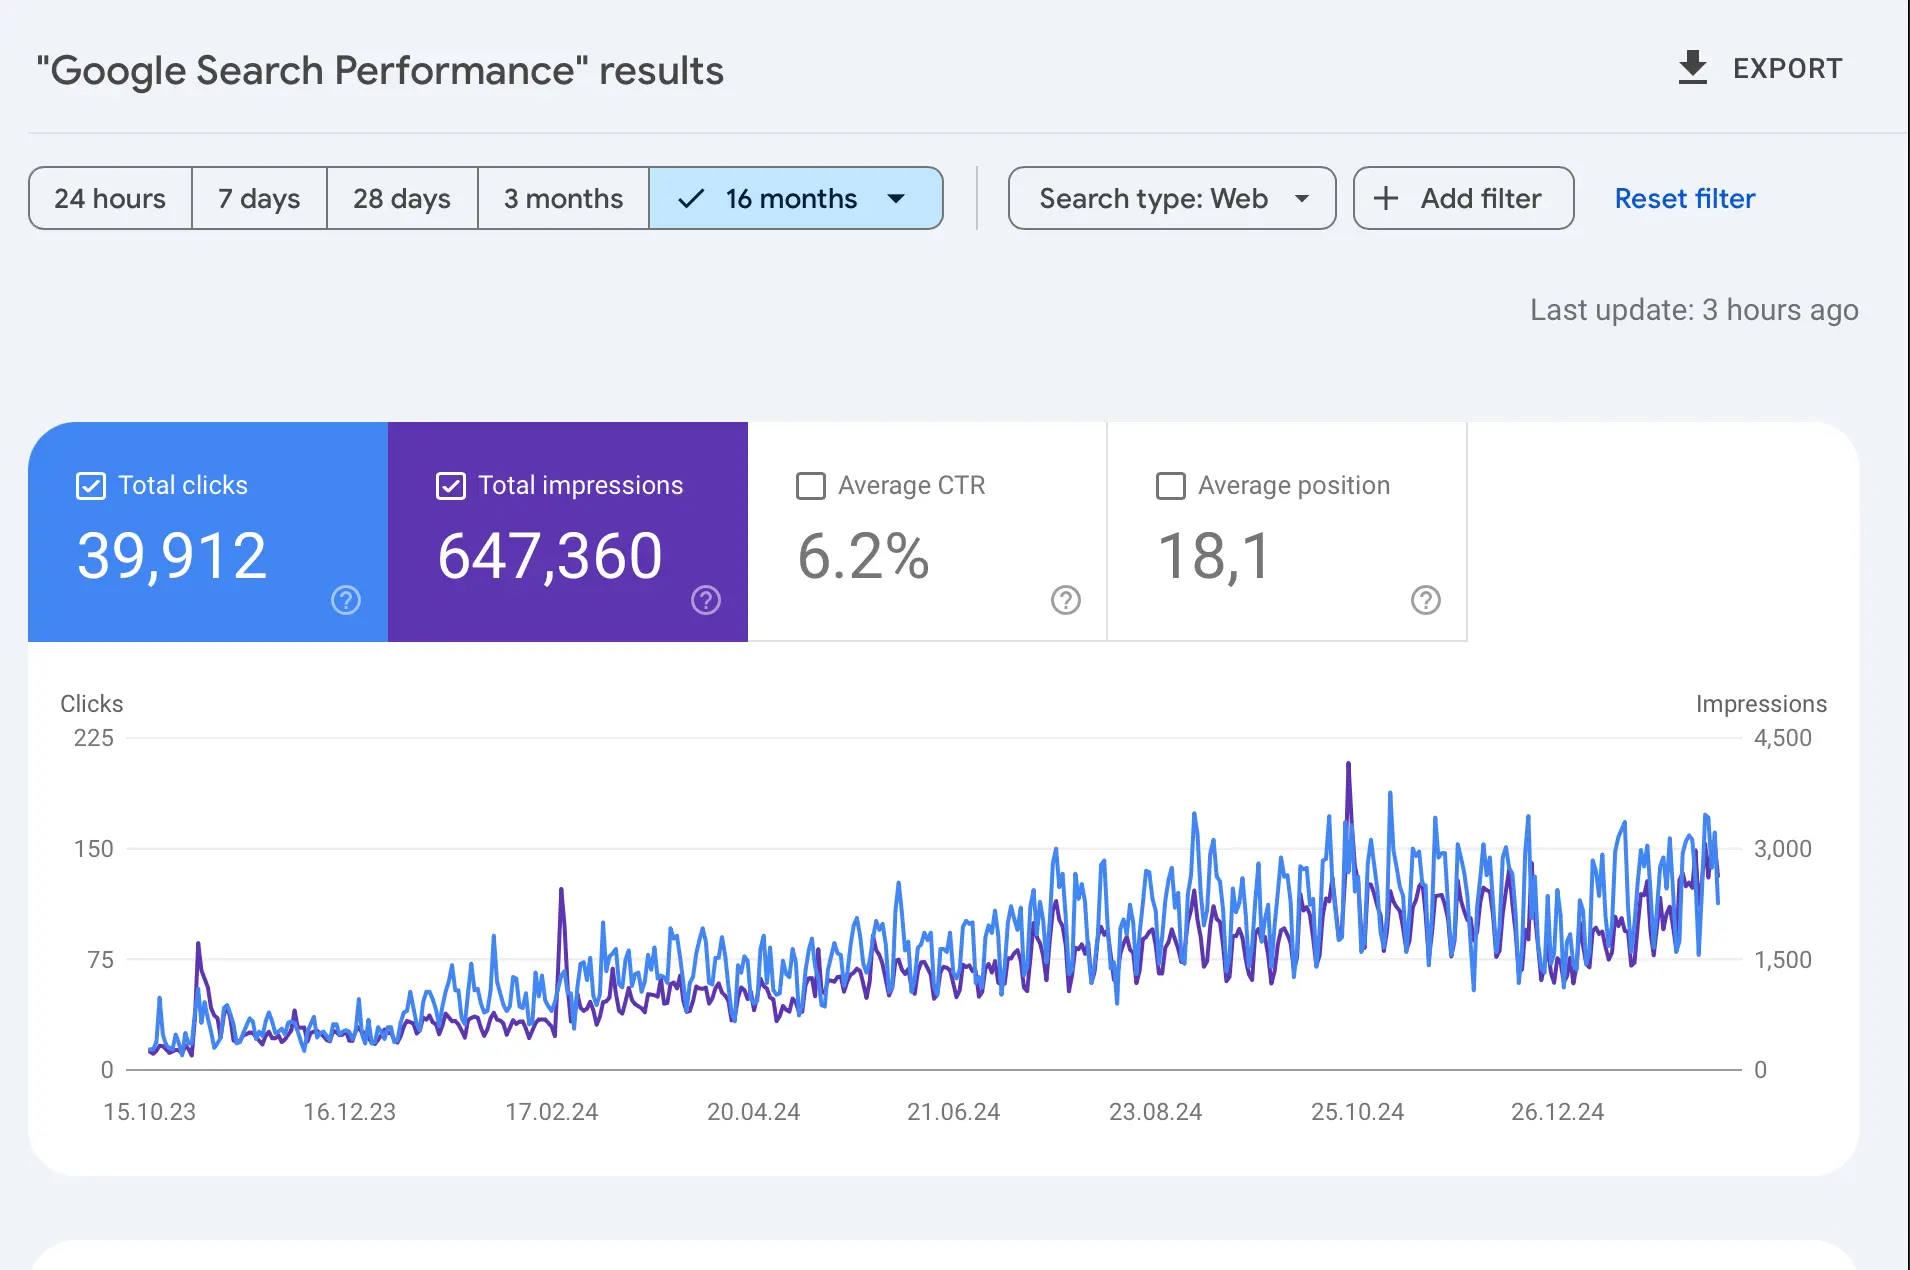Expand the 16 months dropdown arrow

coord(897,199)
